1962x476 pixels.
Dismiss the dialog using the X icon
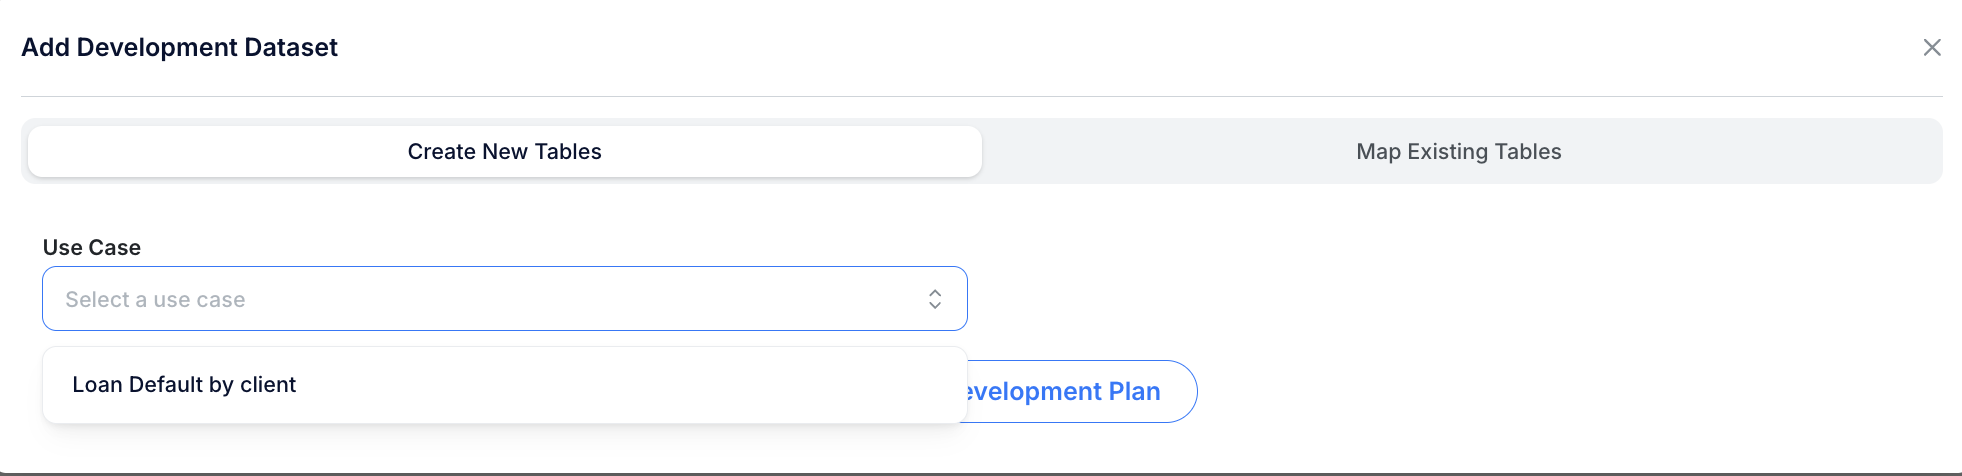point(1932,48)
